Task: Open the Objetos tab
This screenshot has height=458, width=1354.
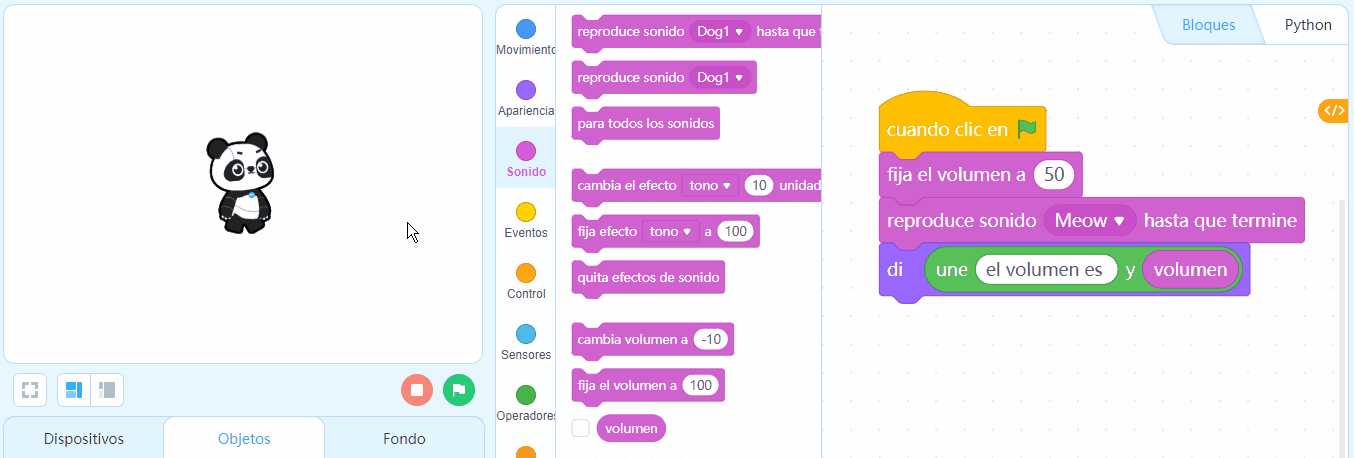Action: (x=244, y=438)
